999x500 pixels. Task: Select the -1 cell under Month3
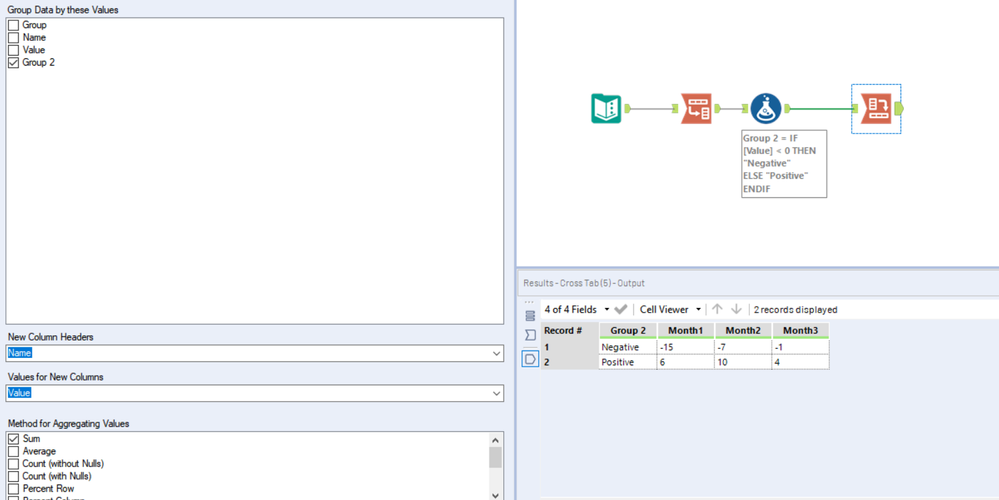click(801, 347)
